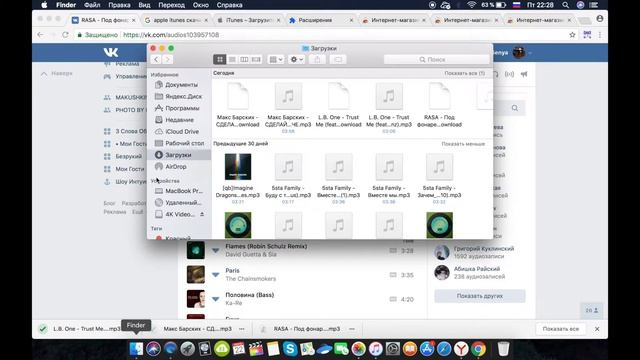This screenshot has height=360, width=640.
Task: Select the 5sta Family - Вместе мы.mp3 file
Action: (389, 177)
